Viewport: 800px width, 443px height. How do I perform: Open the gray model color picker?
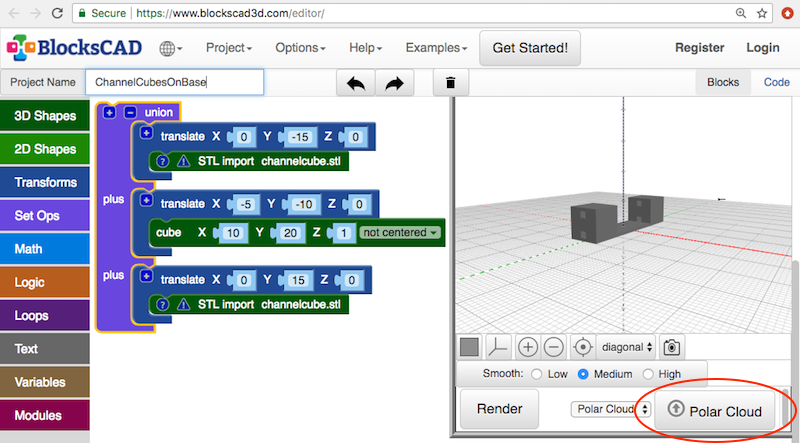point(469,347)
